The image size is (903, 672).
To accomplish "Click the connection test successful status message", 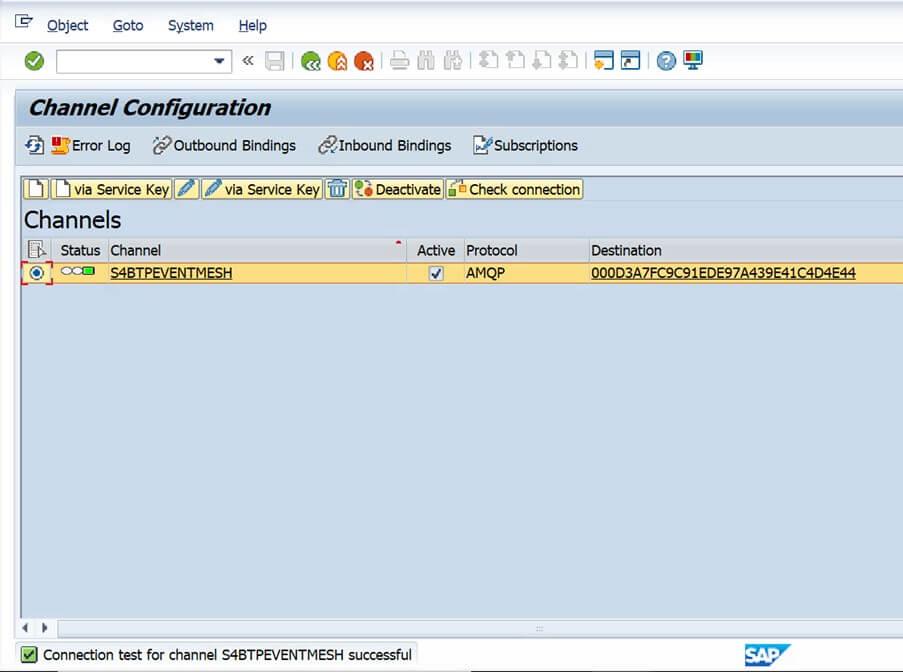I will tap(227, 655).
